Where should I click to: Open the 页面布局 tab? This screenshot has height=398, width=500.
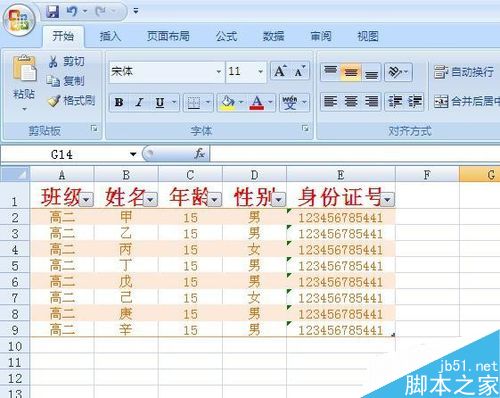(x=168, y=36)
